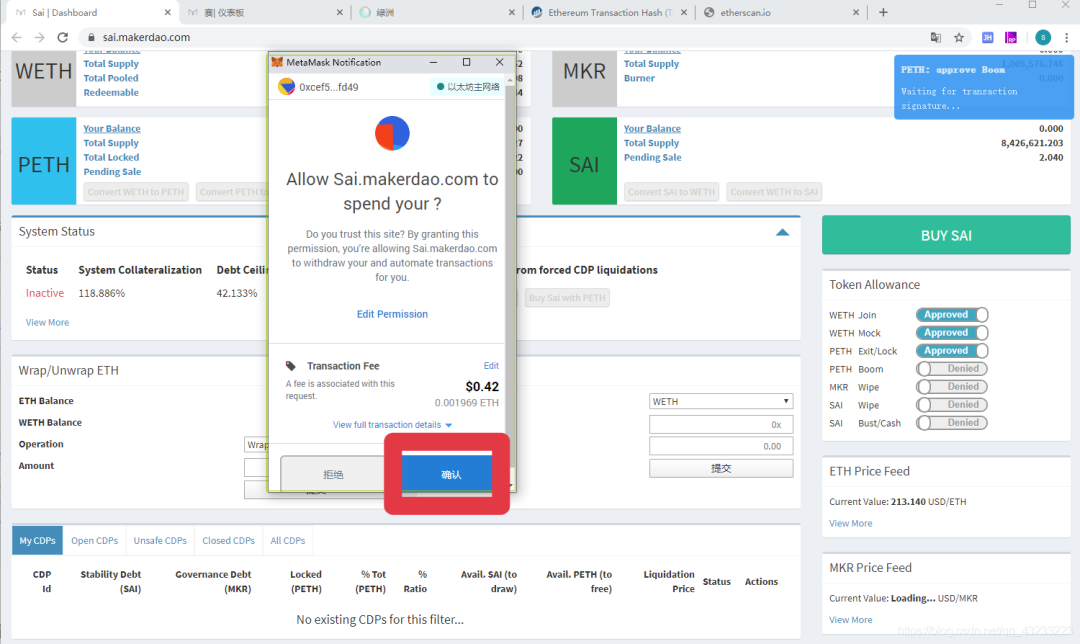
Task: Click the Transaction Fee tag icon
Action: pos(291,366)
